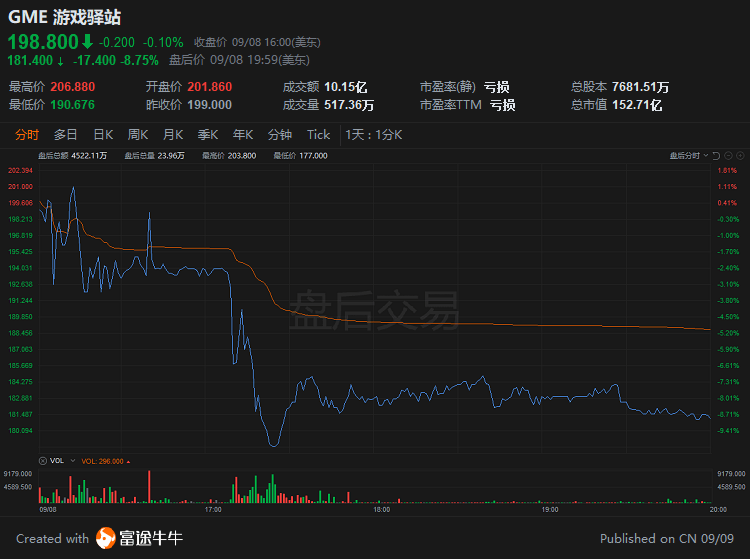The height and width of the screenshot is (559, 750).
Task: Click the GME 游戏驿站 stock title
Action: click(x=60, y=17)
